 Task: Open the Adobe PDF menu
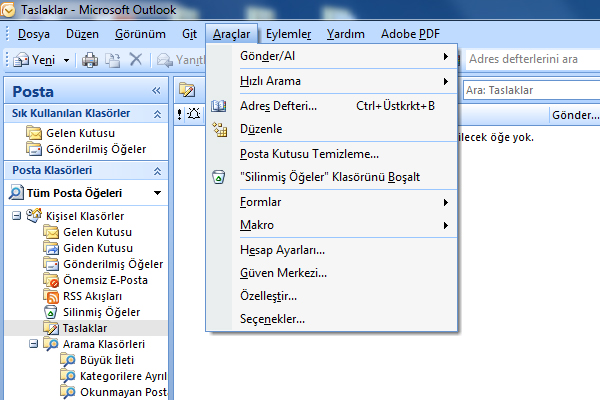point(410,34)
